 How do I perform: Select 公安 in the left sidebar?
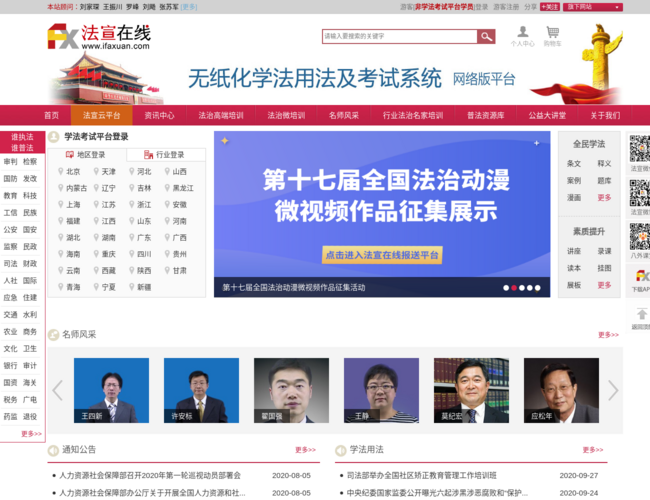pos(10,229)
